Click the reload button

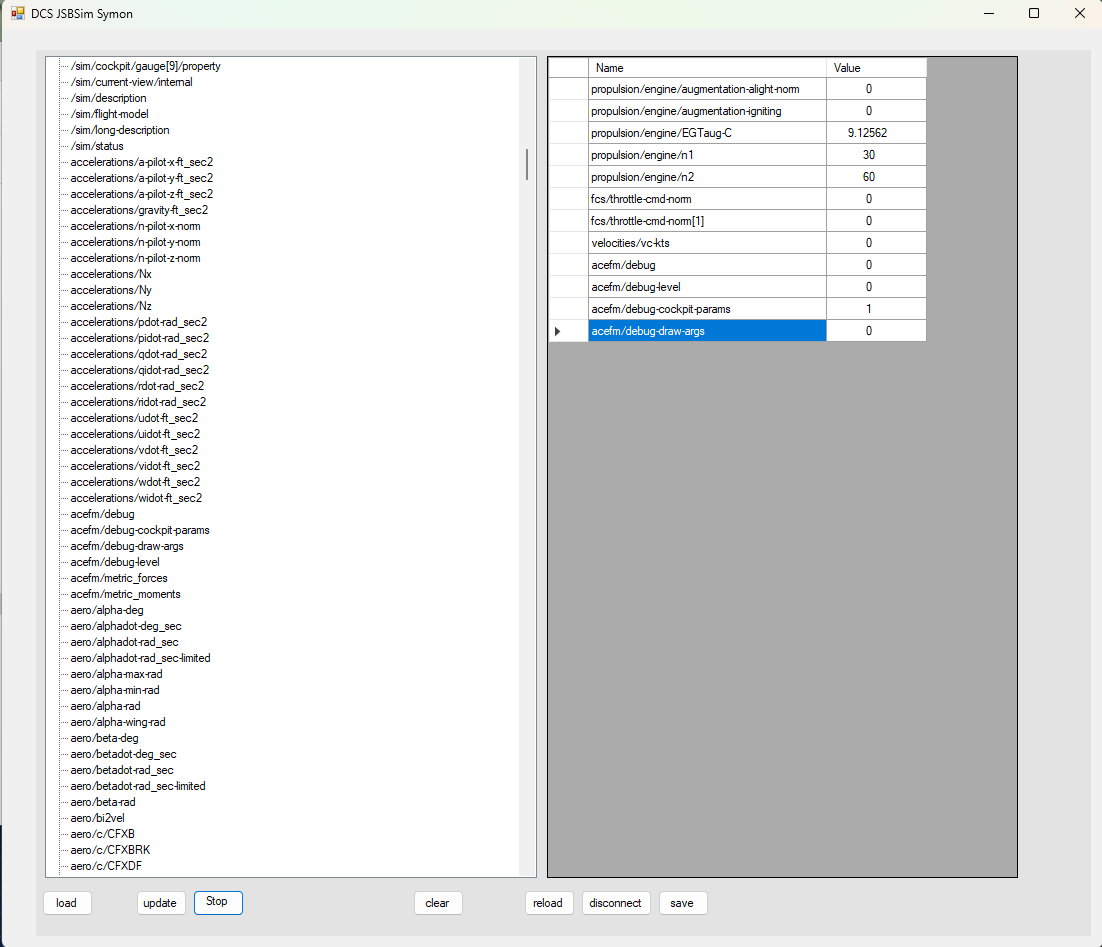coord(548,903)
